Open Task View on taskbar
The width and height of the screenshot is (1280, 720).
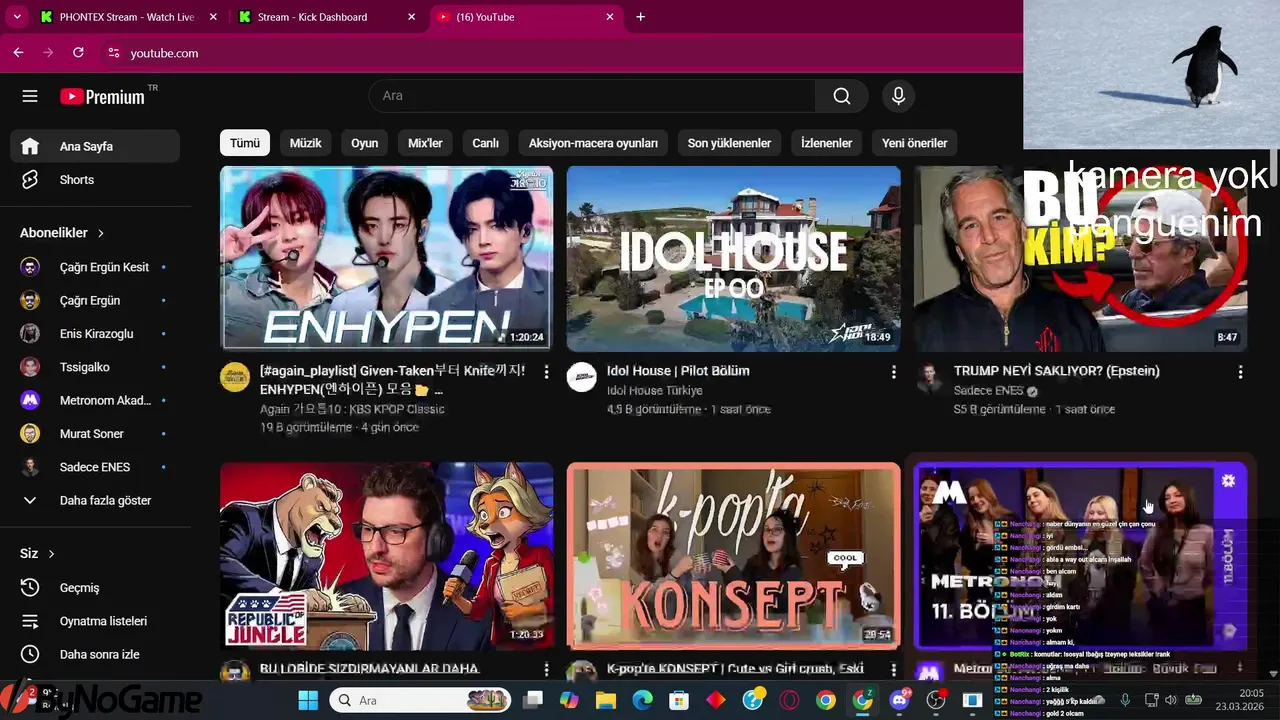(533, 700)
